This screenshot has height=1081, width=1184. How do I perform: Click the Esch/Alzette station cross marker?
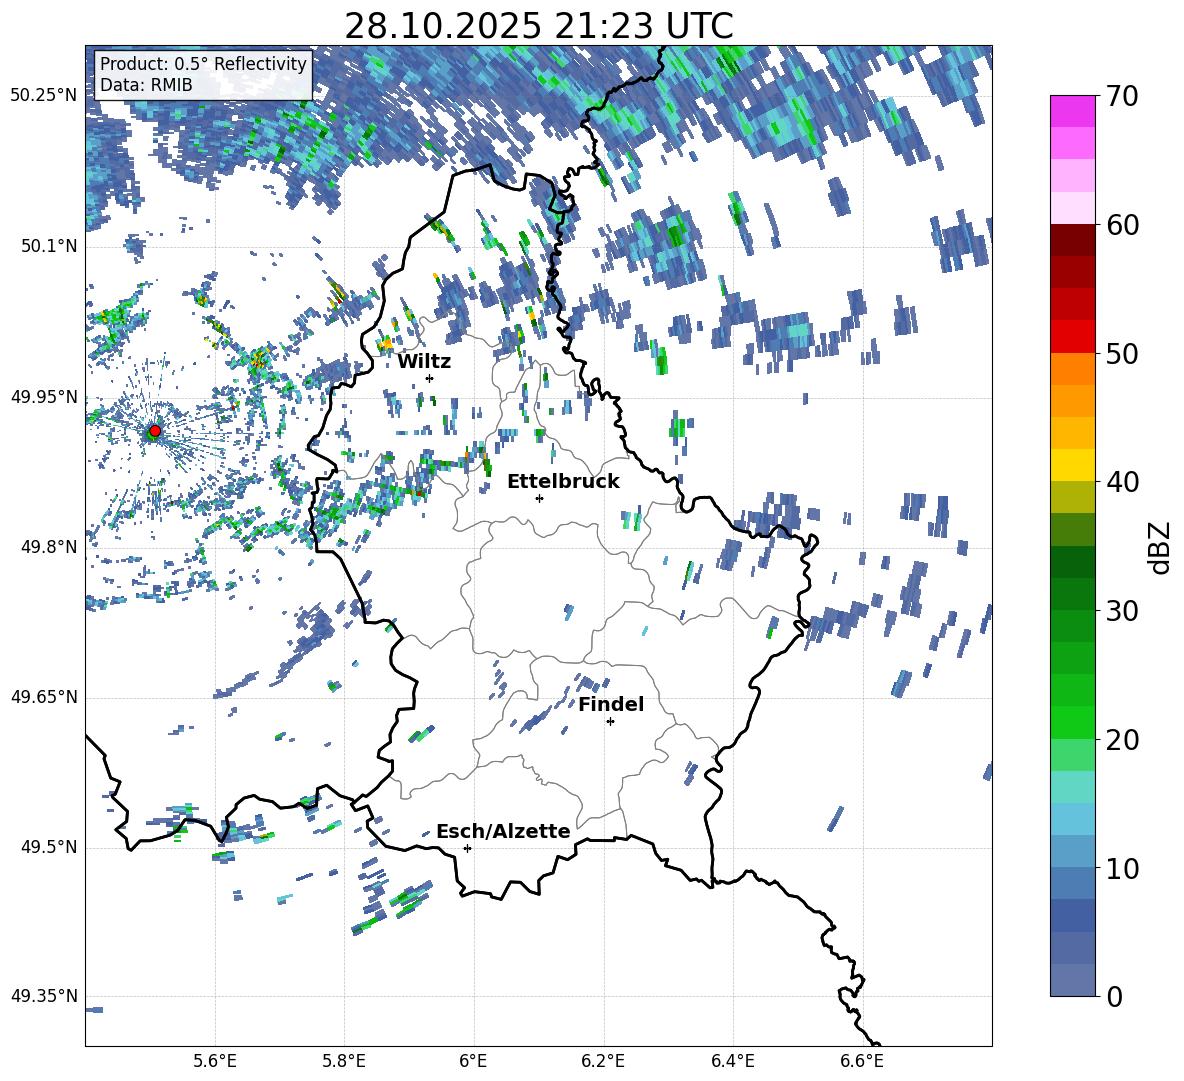click(467, 848)
